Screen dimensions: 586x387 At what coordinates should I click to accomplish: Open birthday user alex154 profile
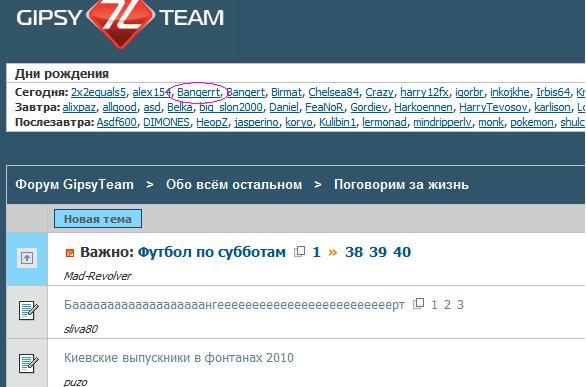tap(151, 92)
